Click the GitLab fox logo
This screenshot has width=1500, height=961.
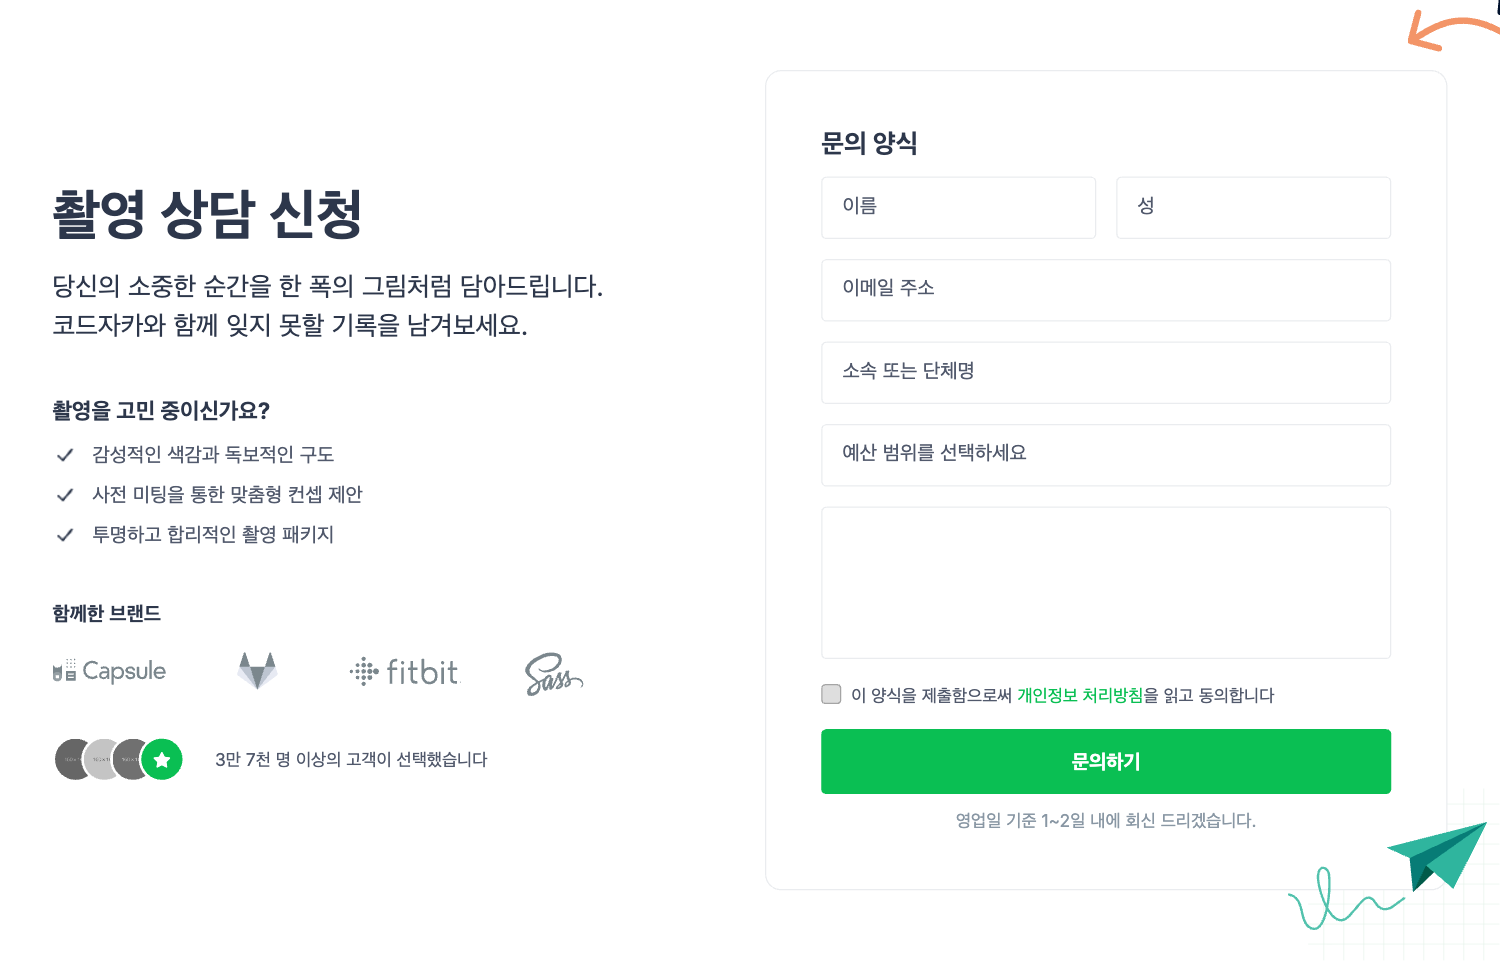coord(257,671)
